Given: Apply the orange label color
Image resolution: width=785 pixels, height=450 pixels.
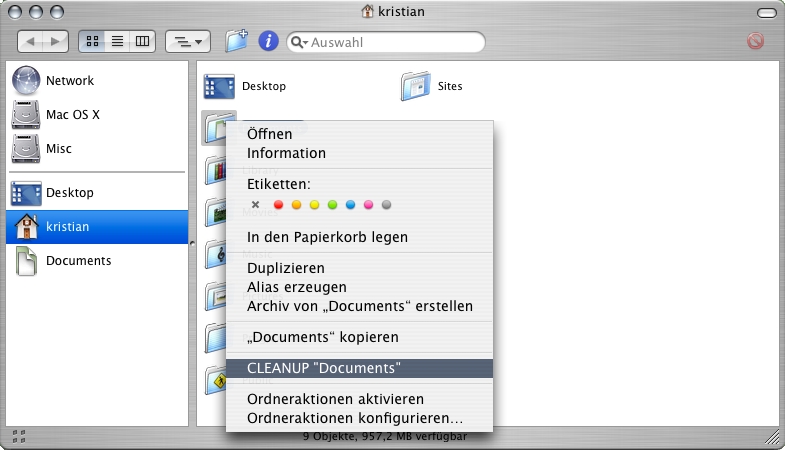Looking at the screenshot, I should 296,205.
